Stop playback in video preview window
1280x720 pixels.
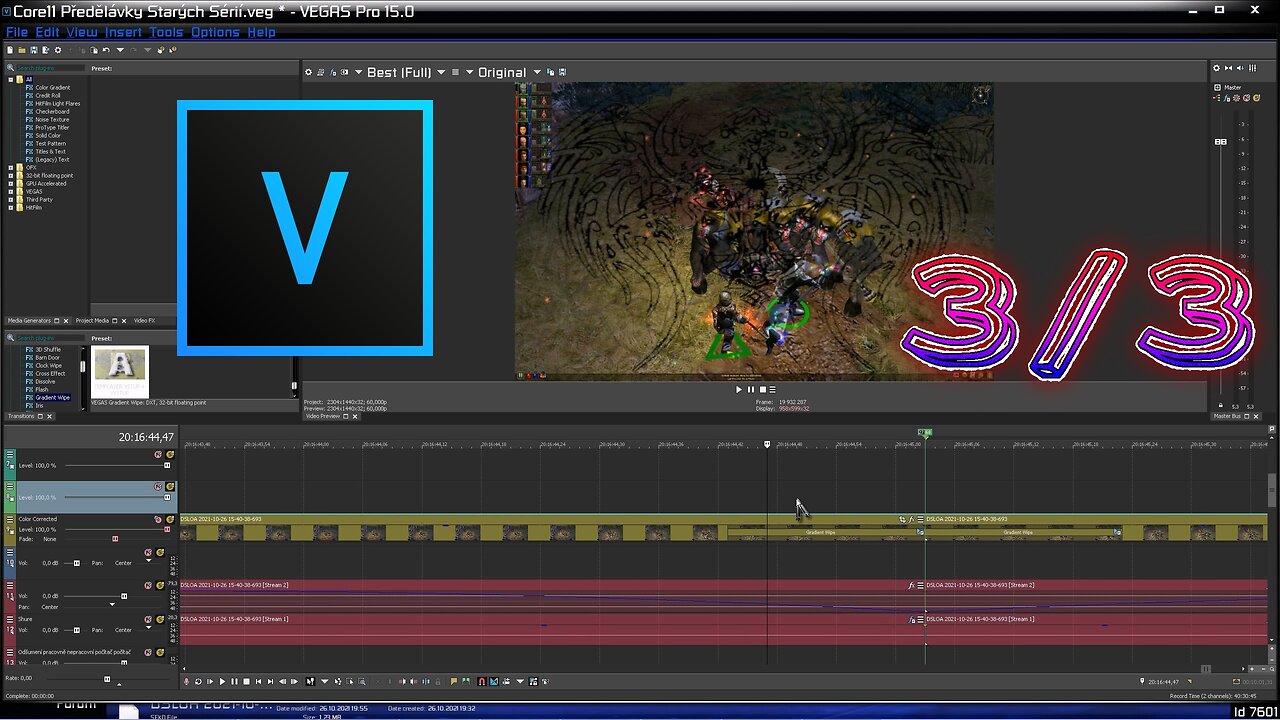762,389
